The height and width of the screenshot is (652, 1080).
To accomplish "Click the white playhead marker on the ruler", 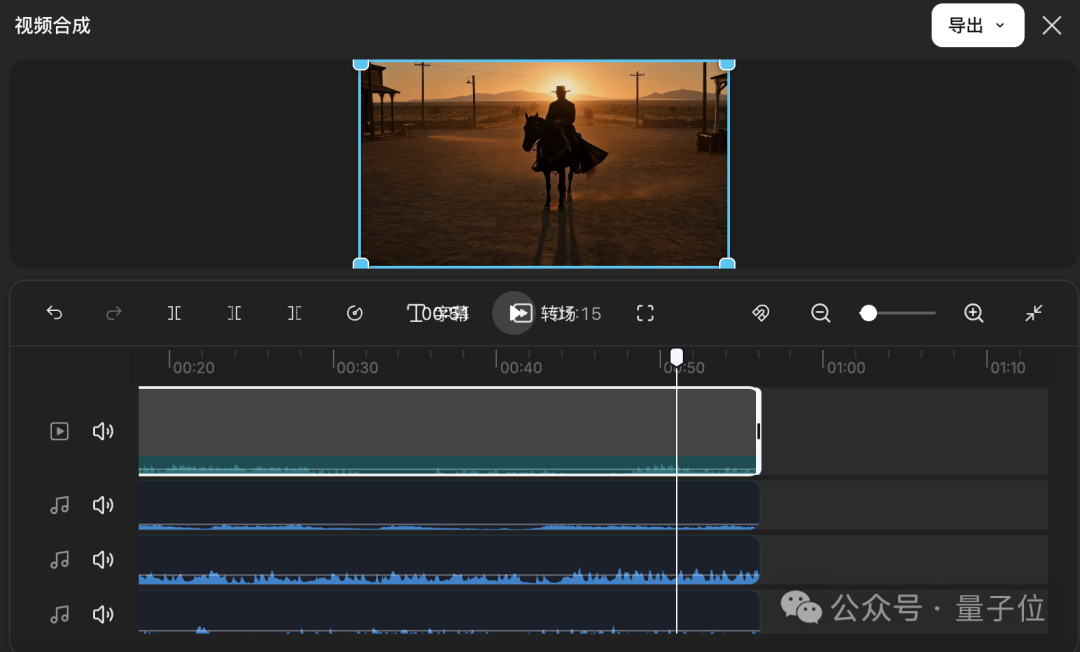I will point(676,357).
